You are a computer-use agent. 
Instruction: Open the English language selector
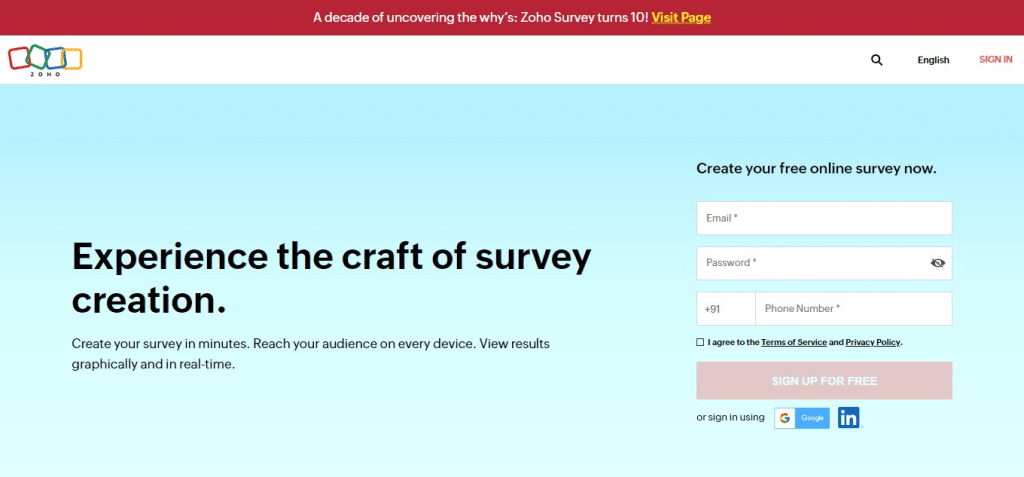[933, 60]
